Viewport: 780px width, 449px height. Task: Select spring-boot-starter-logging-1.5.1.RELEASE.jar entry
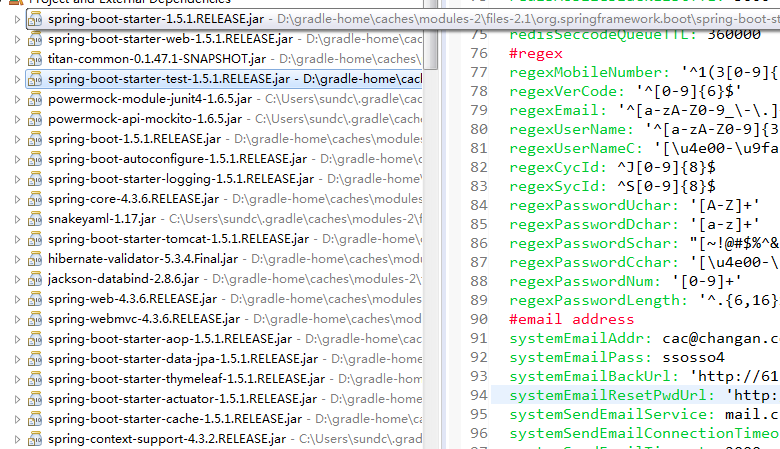pos(181,179)
